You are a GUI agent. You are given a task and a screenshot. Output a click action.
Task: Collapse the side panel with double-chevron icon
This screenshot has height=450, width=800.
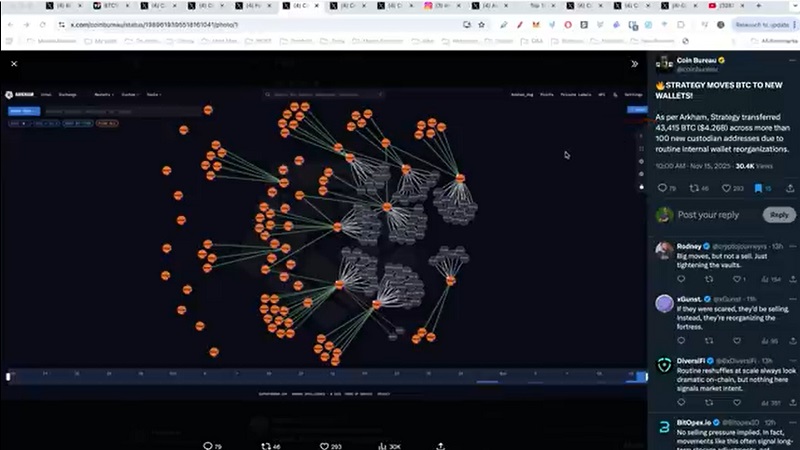[x=634, y=63]
